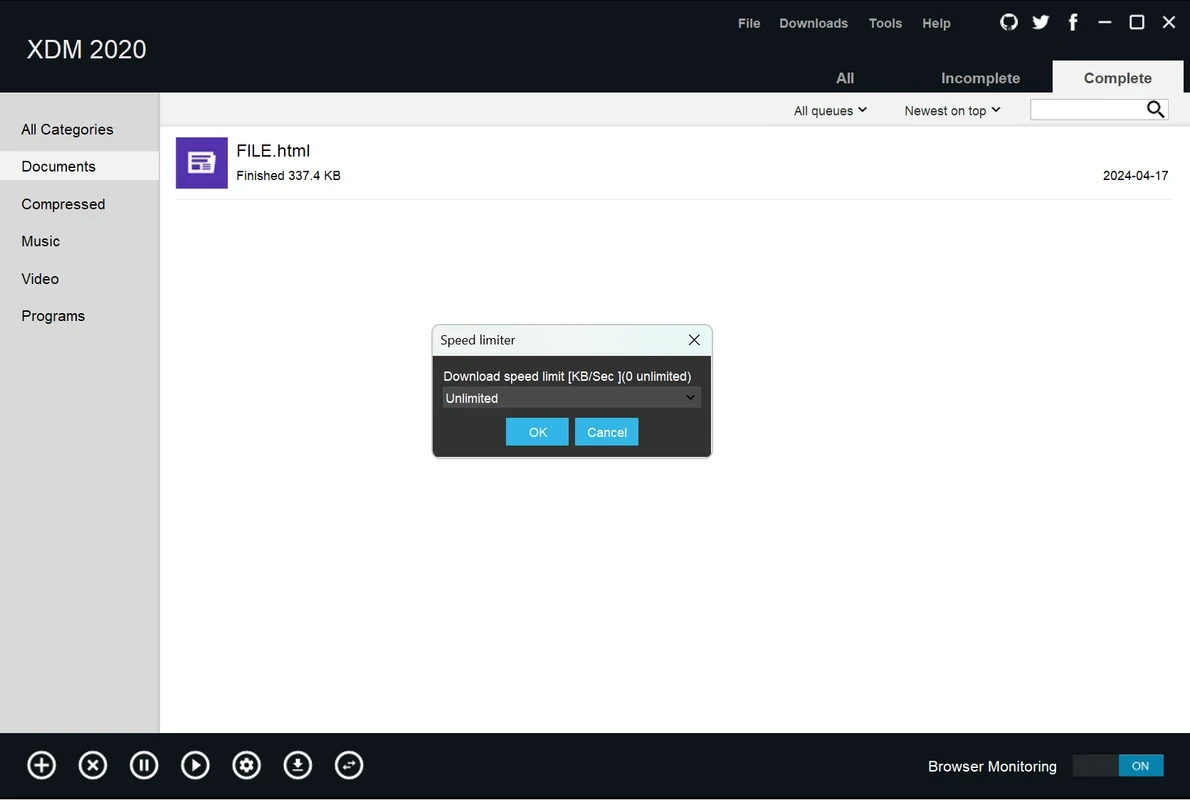Select the Complete tab

1117,77
